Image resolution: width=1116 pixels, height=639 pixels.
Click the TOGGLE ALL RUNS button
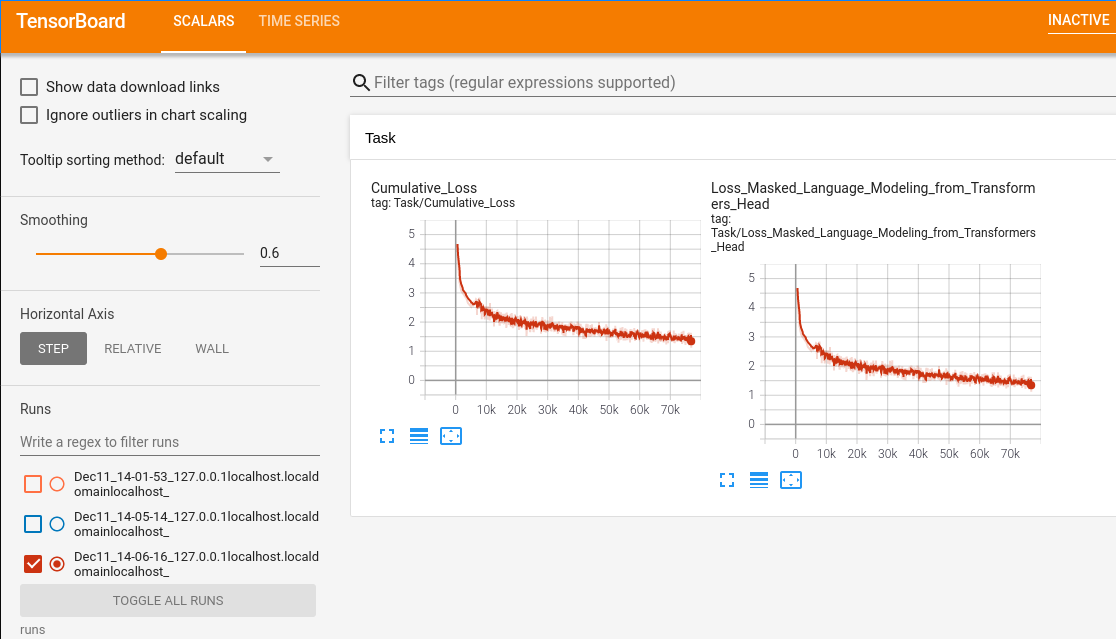(168, 601)
